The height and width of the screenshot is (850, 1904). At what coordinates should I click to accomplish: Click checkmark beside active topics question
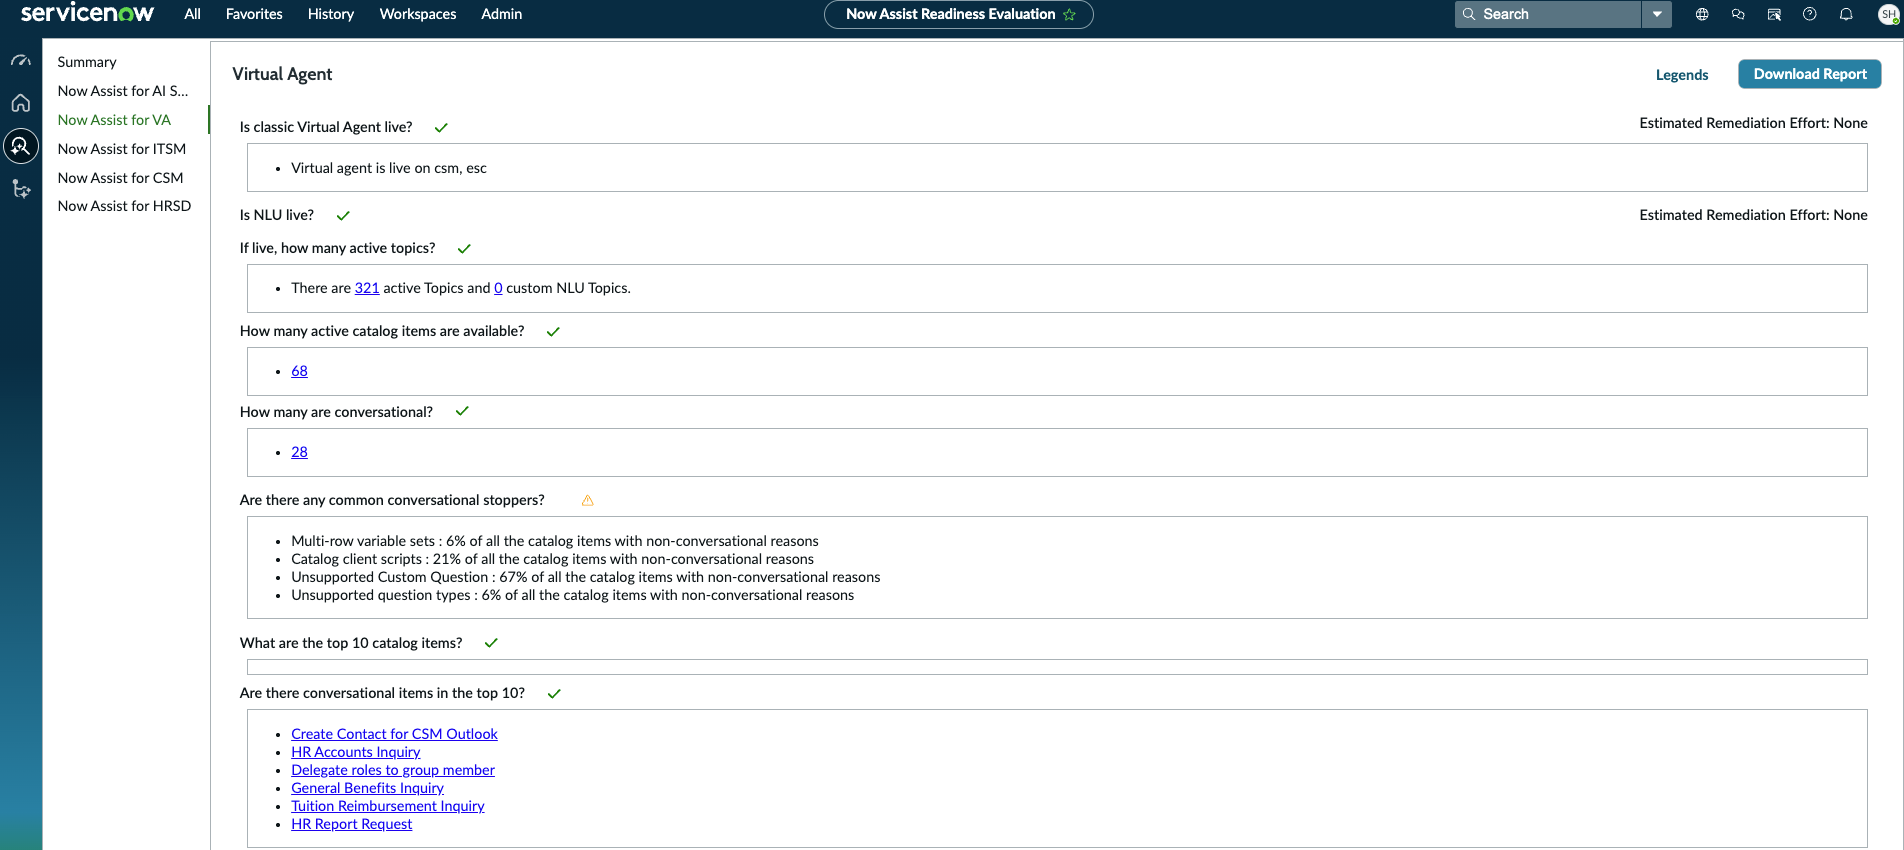point(464,248)
